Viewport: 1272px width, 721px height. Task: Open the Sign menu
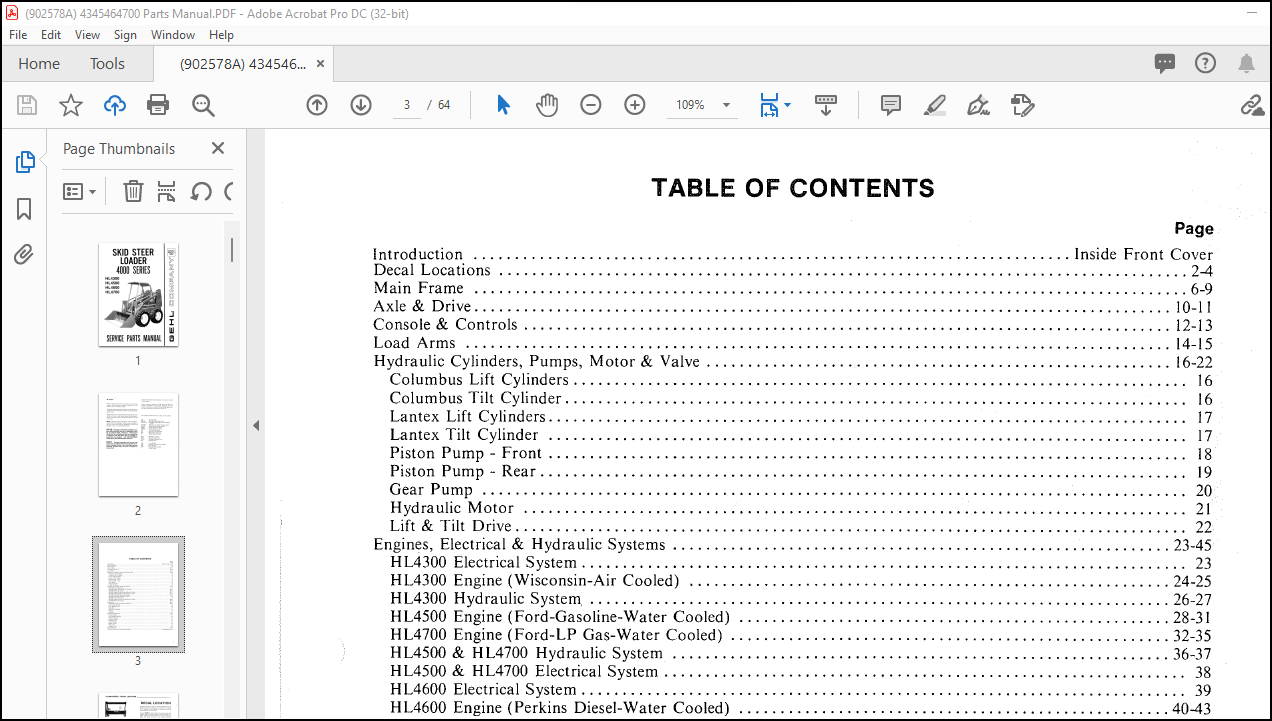[126, 34]
